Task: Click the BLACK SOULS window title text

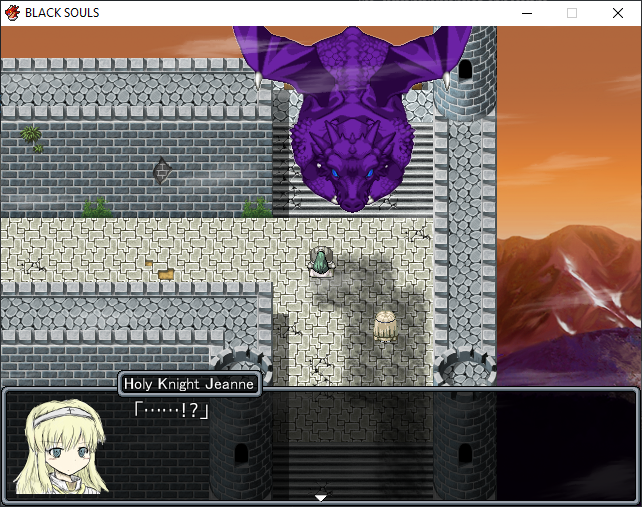Action: click(x=62, y=13)
